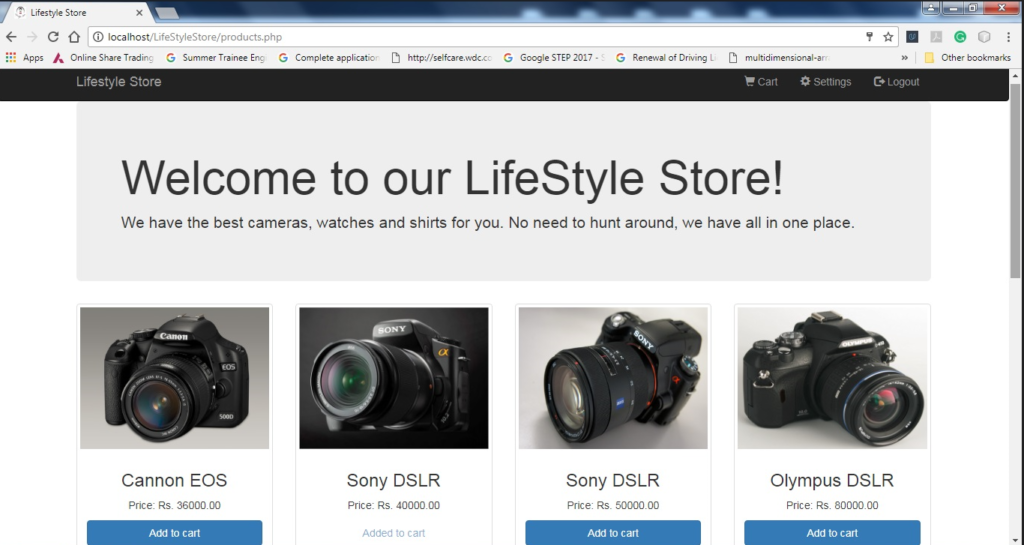Open Renewal of Driving Li bookmark
1024x545 pixels.
pyautogui.click(x=667, y=57)
